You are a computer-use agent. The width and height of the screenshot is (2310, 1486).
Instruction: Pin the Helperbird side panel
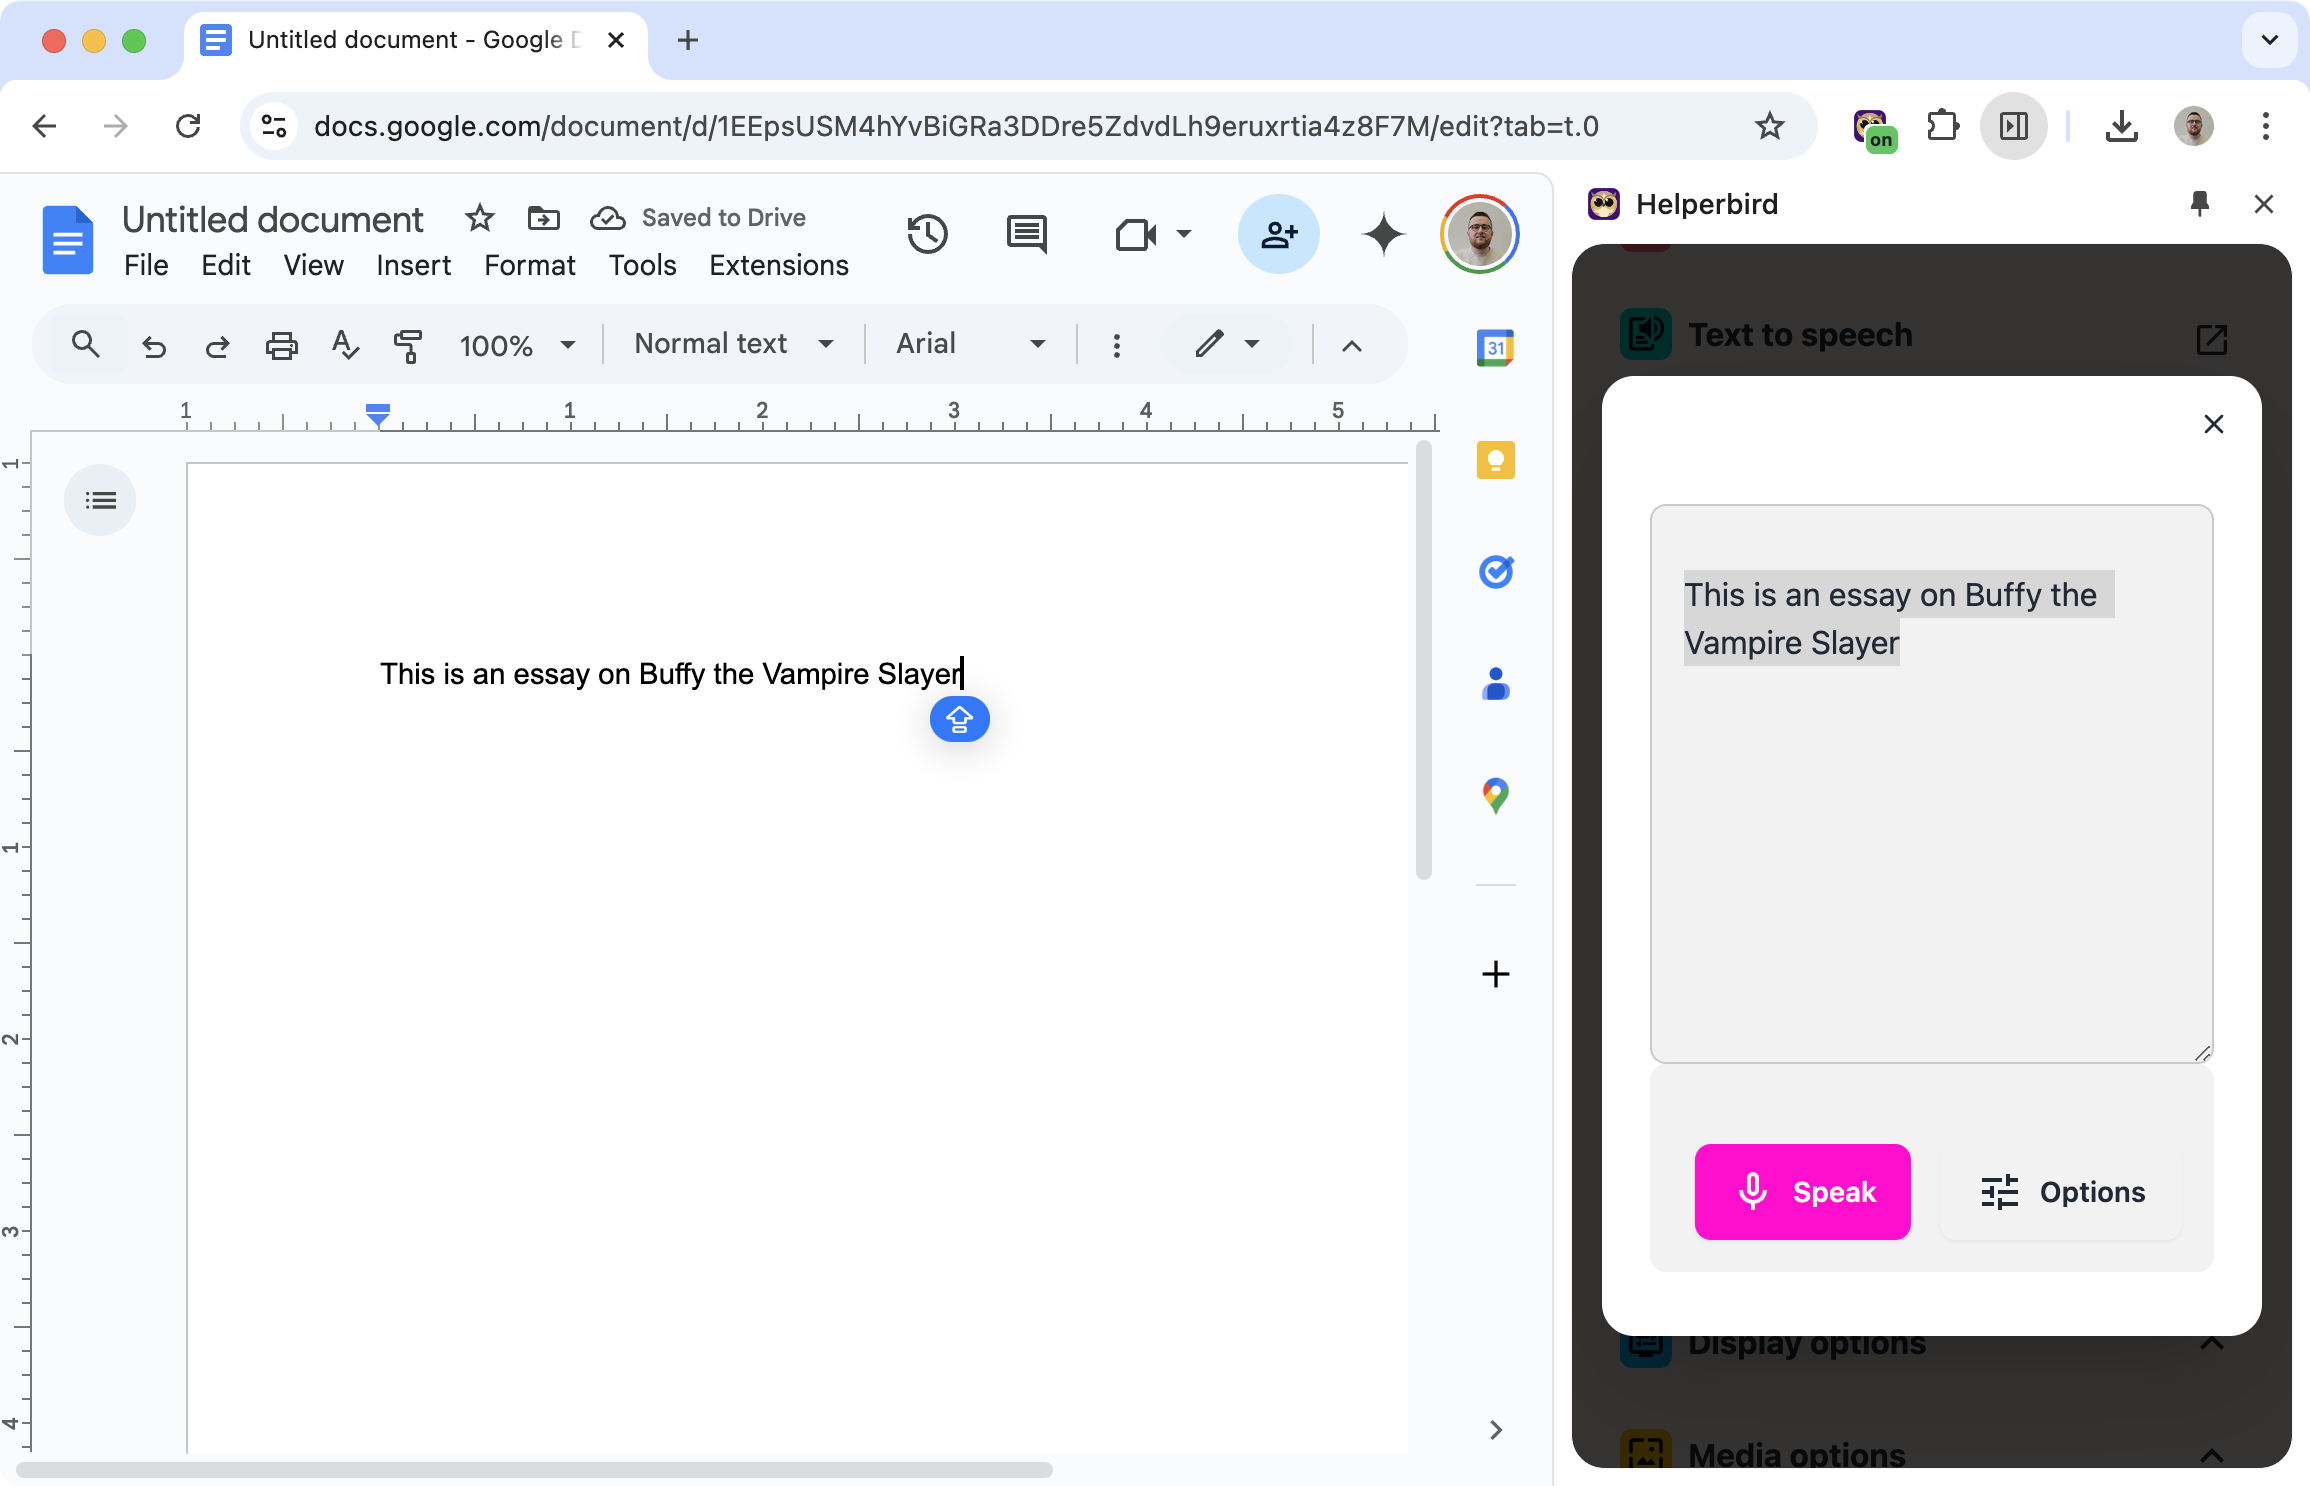[x=2199, y=204]
